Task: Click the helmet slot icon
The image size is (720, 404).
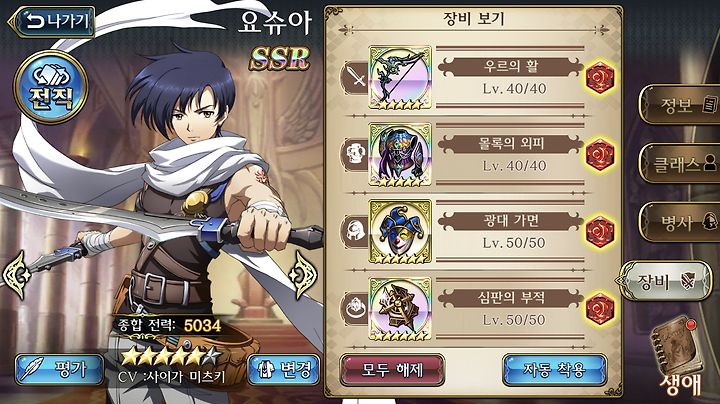Action: pos(356,232)
